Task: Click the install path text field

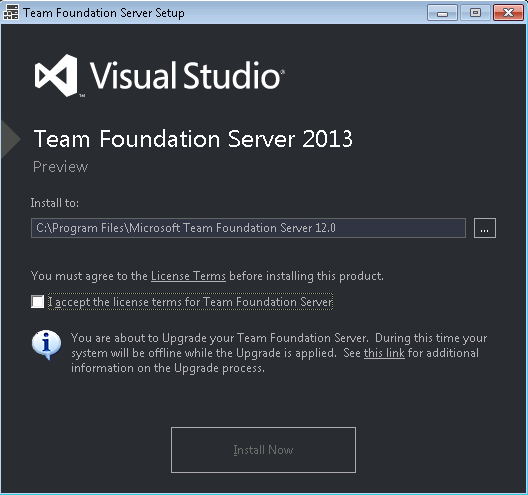Action: coord(248,228)
